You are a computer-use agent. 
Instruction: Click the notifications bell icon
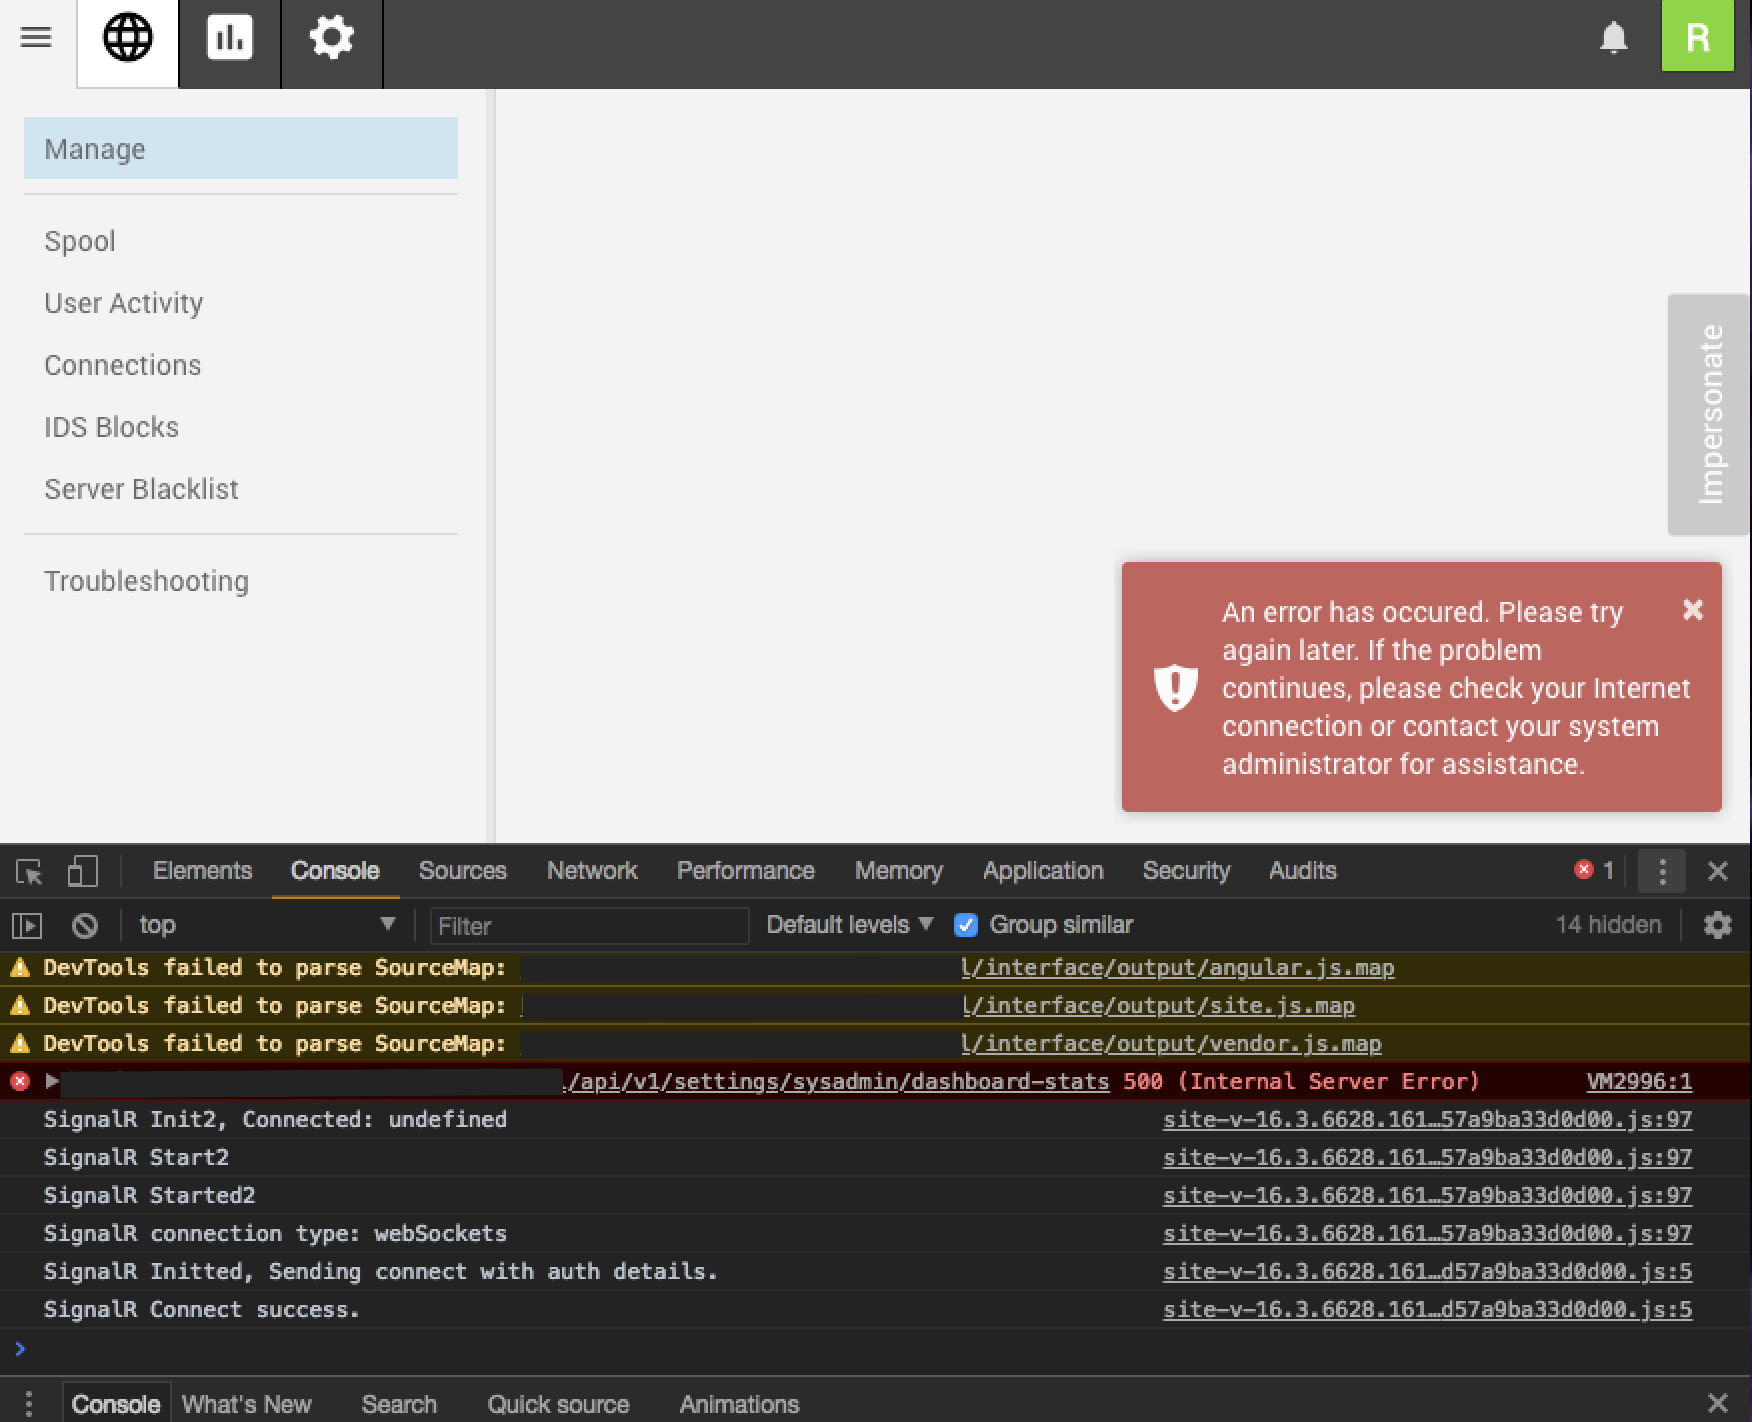click(1613, 39)
